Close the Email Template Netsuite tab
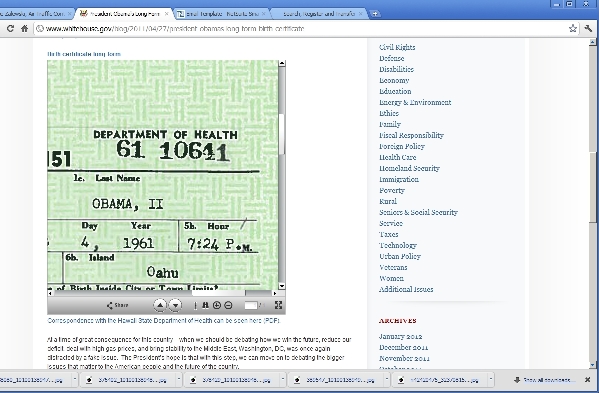Image resolution: width=599 pixels, height=393 pixels. (263, 14)
